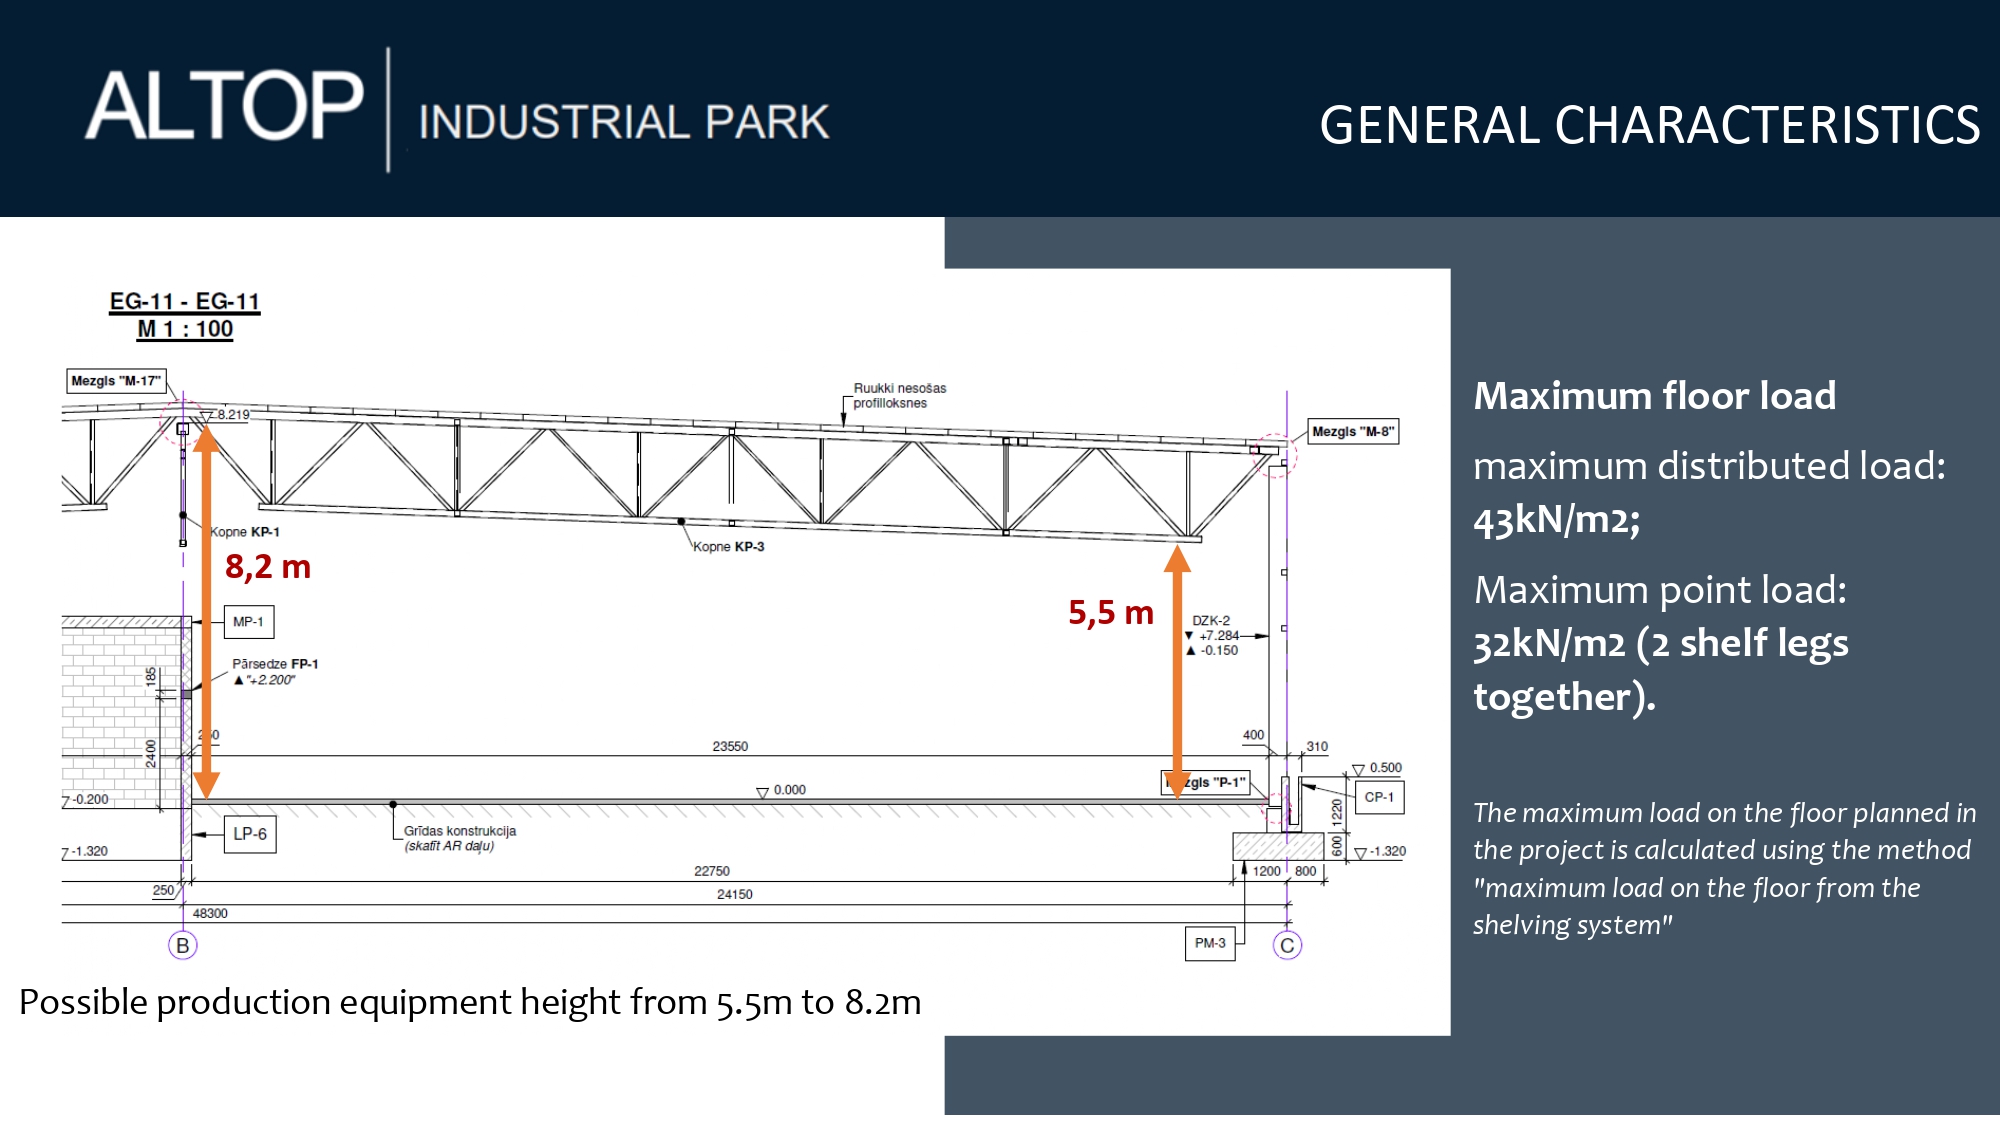Click the left -1.320 level marker

(86, 852)
